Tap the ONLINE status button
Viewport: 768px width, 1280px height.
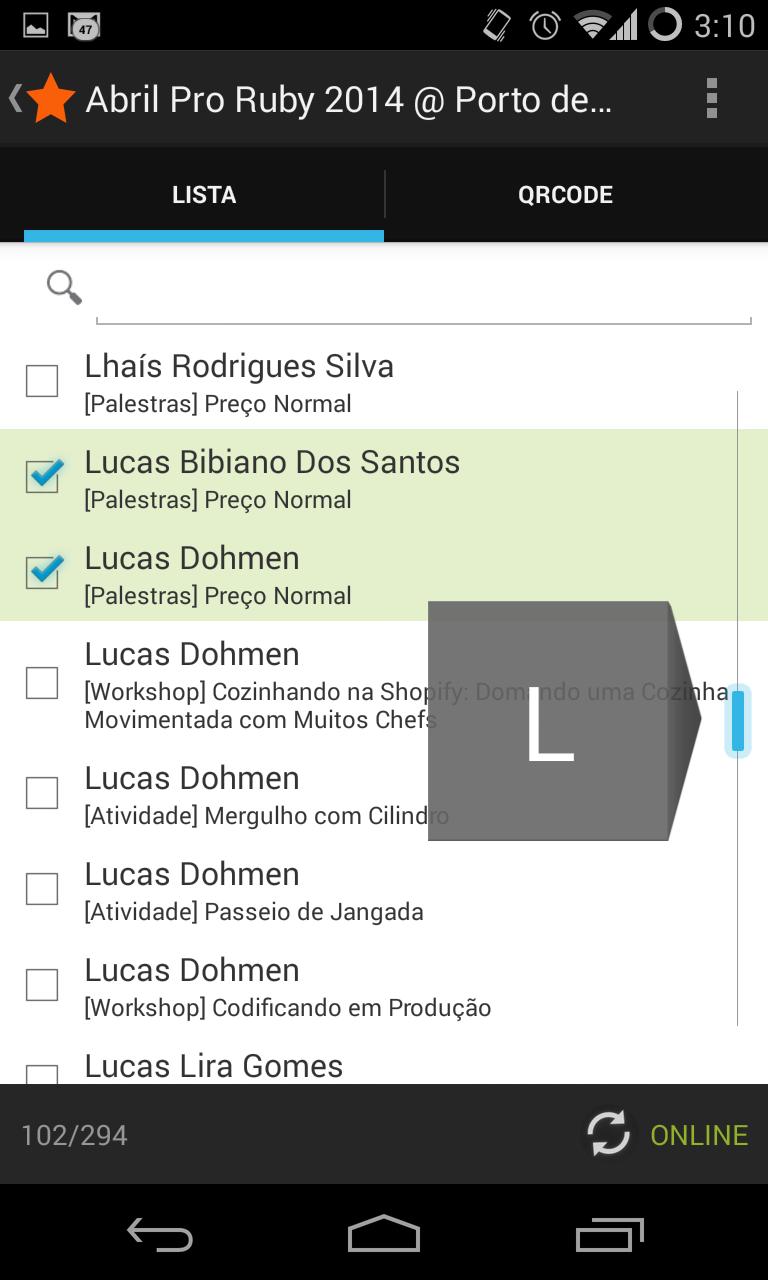698,1135
